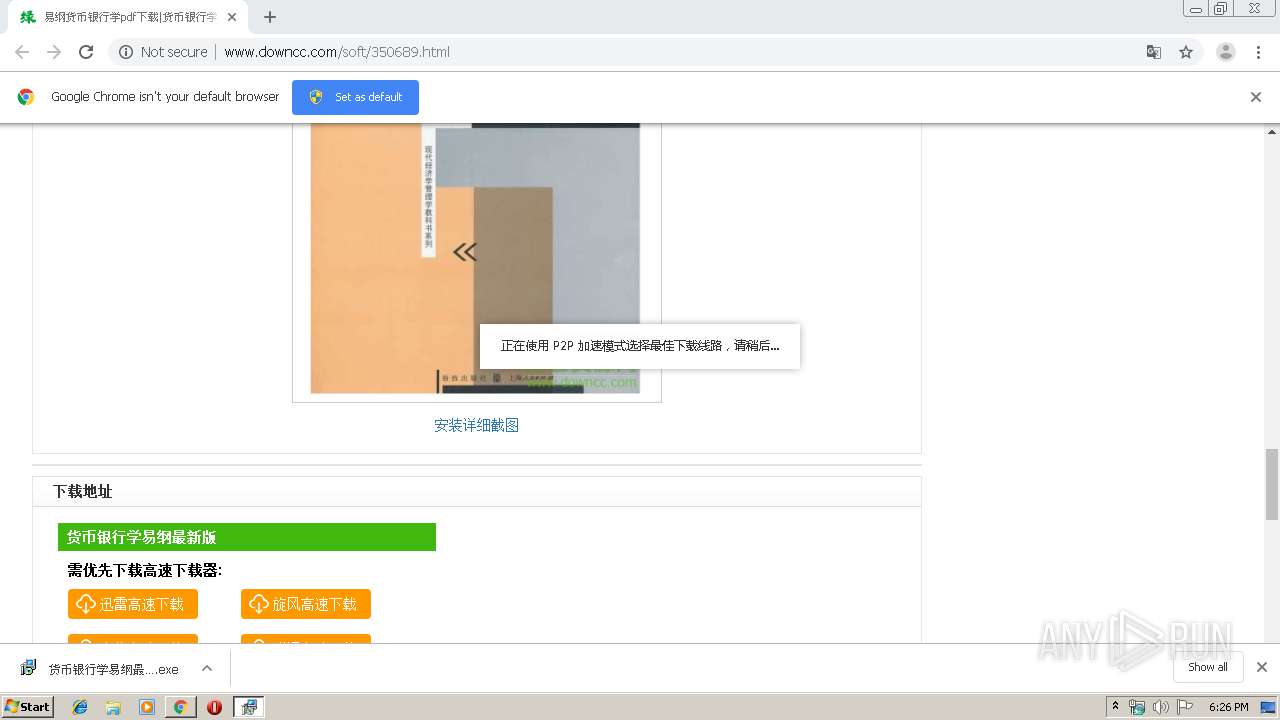Open the 安装详细截图 link
Viewport: 1280px width, 720px height.
point(476,425)
